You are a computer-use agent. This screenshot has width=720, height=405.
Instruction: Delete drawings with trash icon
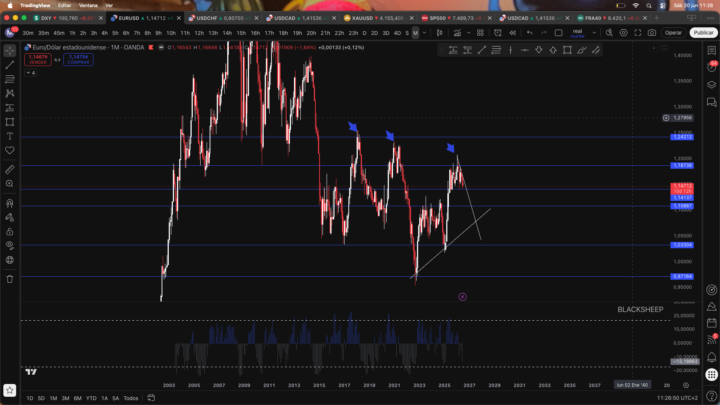click(x=10, y=279)
